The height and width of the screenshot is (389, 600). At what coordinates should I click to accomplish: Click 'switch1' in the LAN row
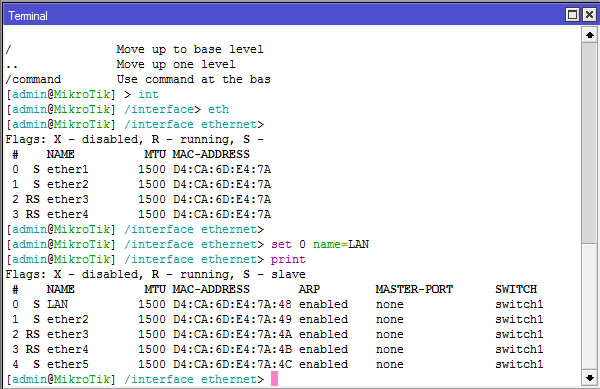click(519, 304)
